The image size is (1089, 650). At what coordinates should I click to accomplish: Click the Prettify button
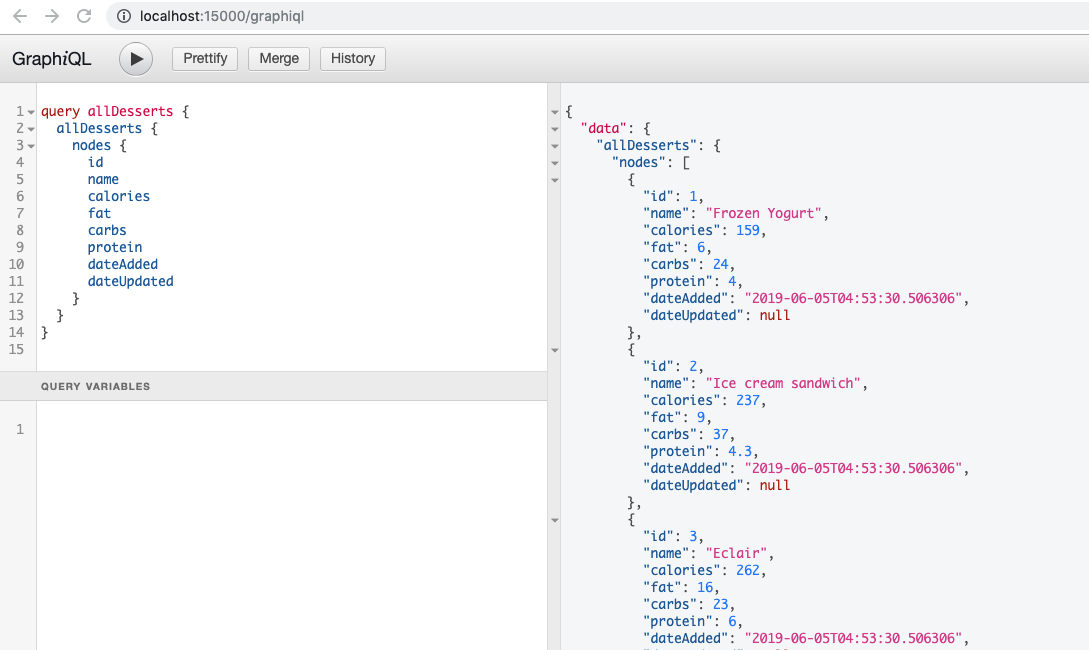[204, 58]
